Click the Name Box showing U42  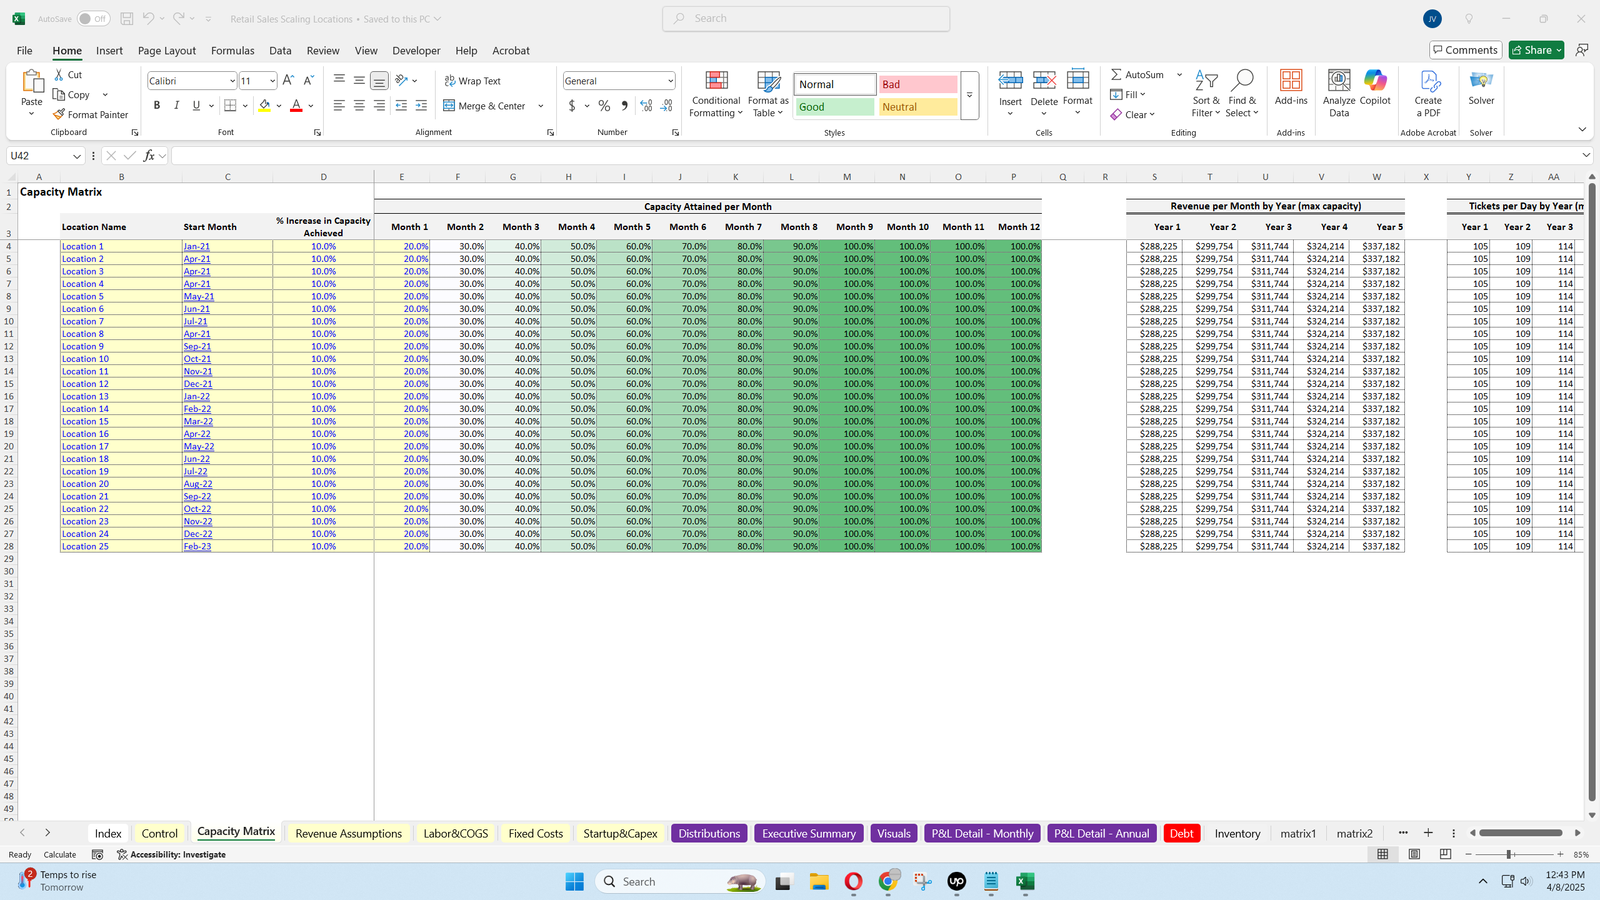tap(38, 156)
